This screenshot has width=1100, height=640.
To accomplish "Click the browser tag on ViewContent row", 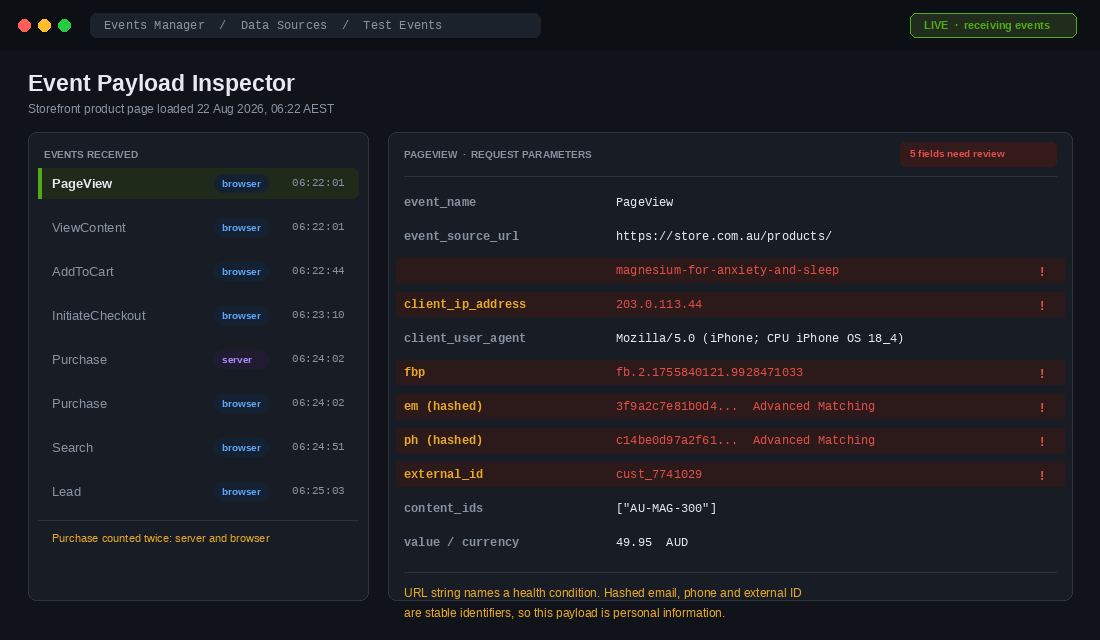I will pos(241,227).
